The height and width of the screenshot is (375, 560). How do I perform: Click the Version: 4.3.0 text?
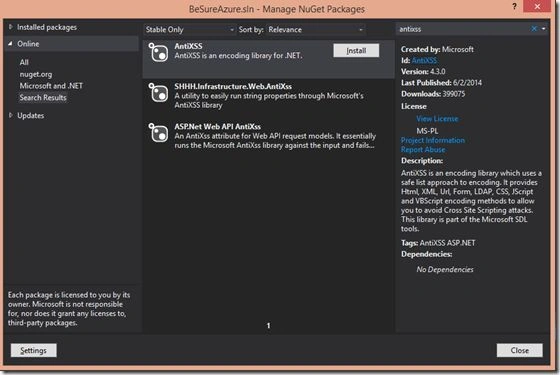click(x=423, y=71)
